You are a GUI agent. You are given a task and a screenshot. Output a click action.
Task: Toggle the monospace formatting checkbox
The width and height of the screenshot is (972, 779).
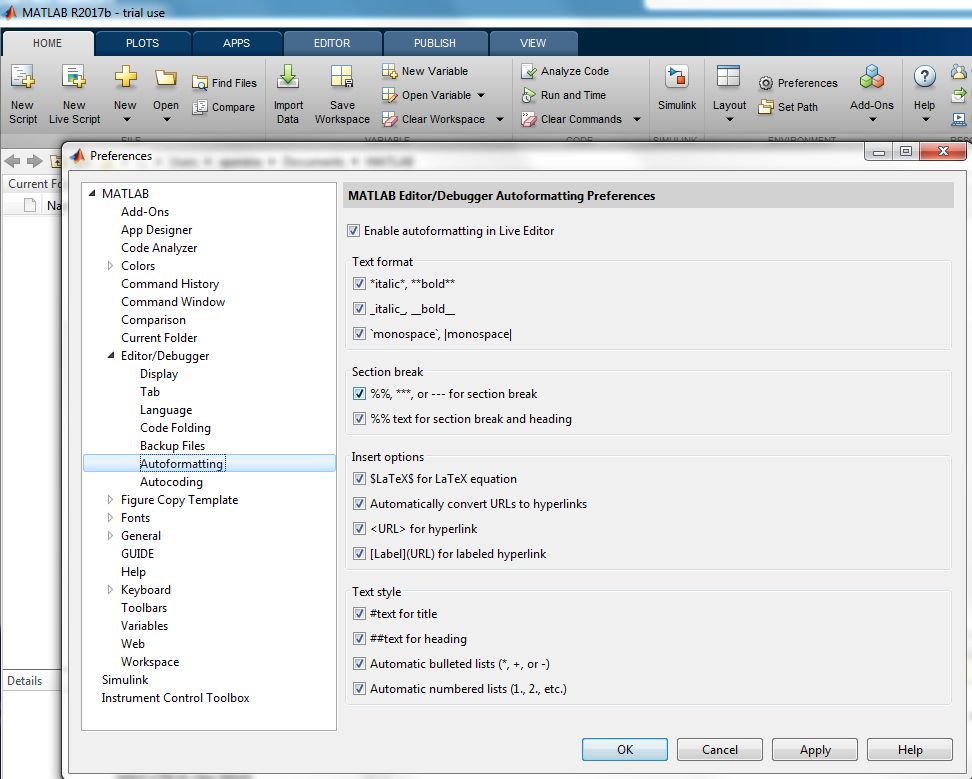[359, 333]
